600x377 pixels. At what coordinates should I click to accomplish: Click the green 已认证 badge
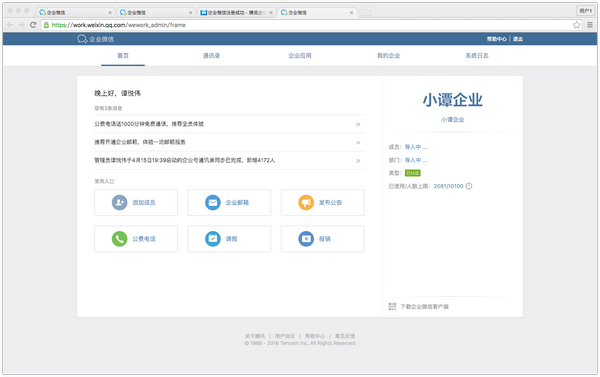click(412, 173)
